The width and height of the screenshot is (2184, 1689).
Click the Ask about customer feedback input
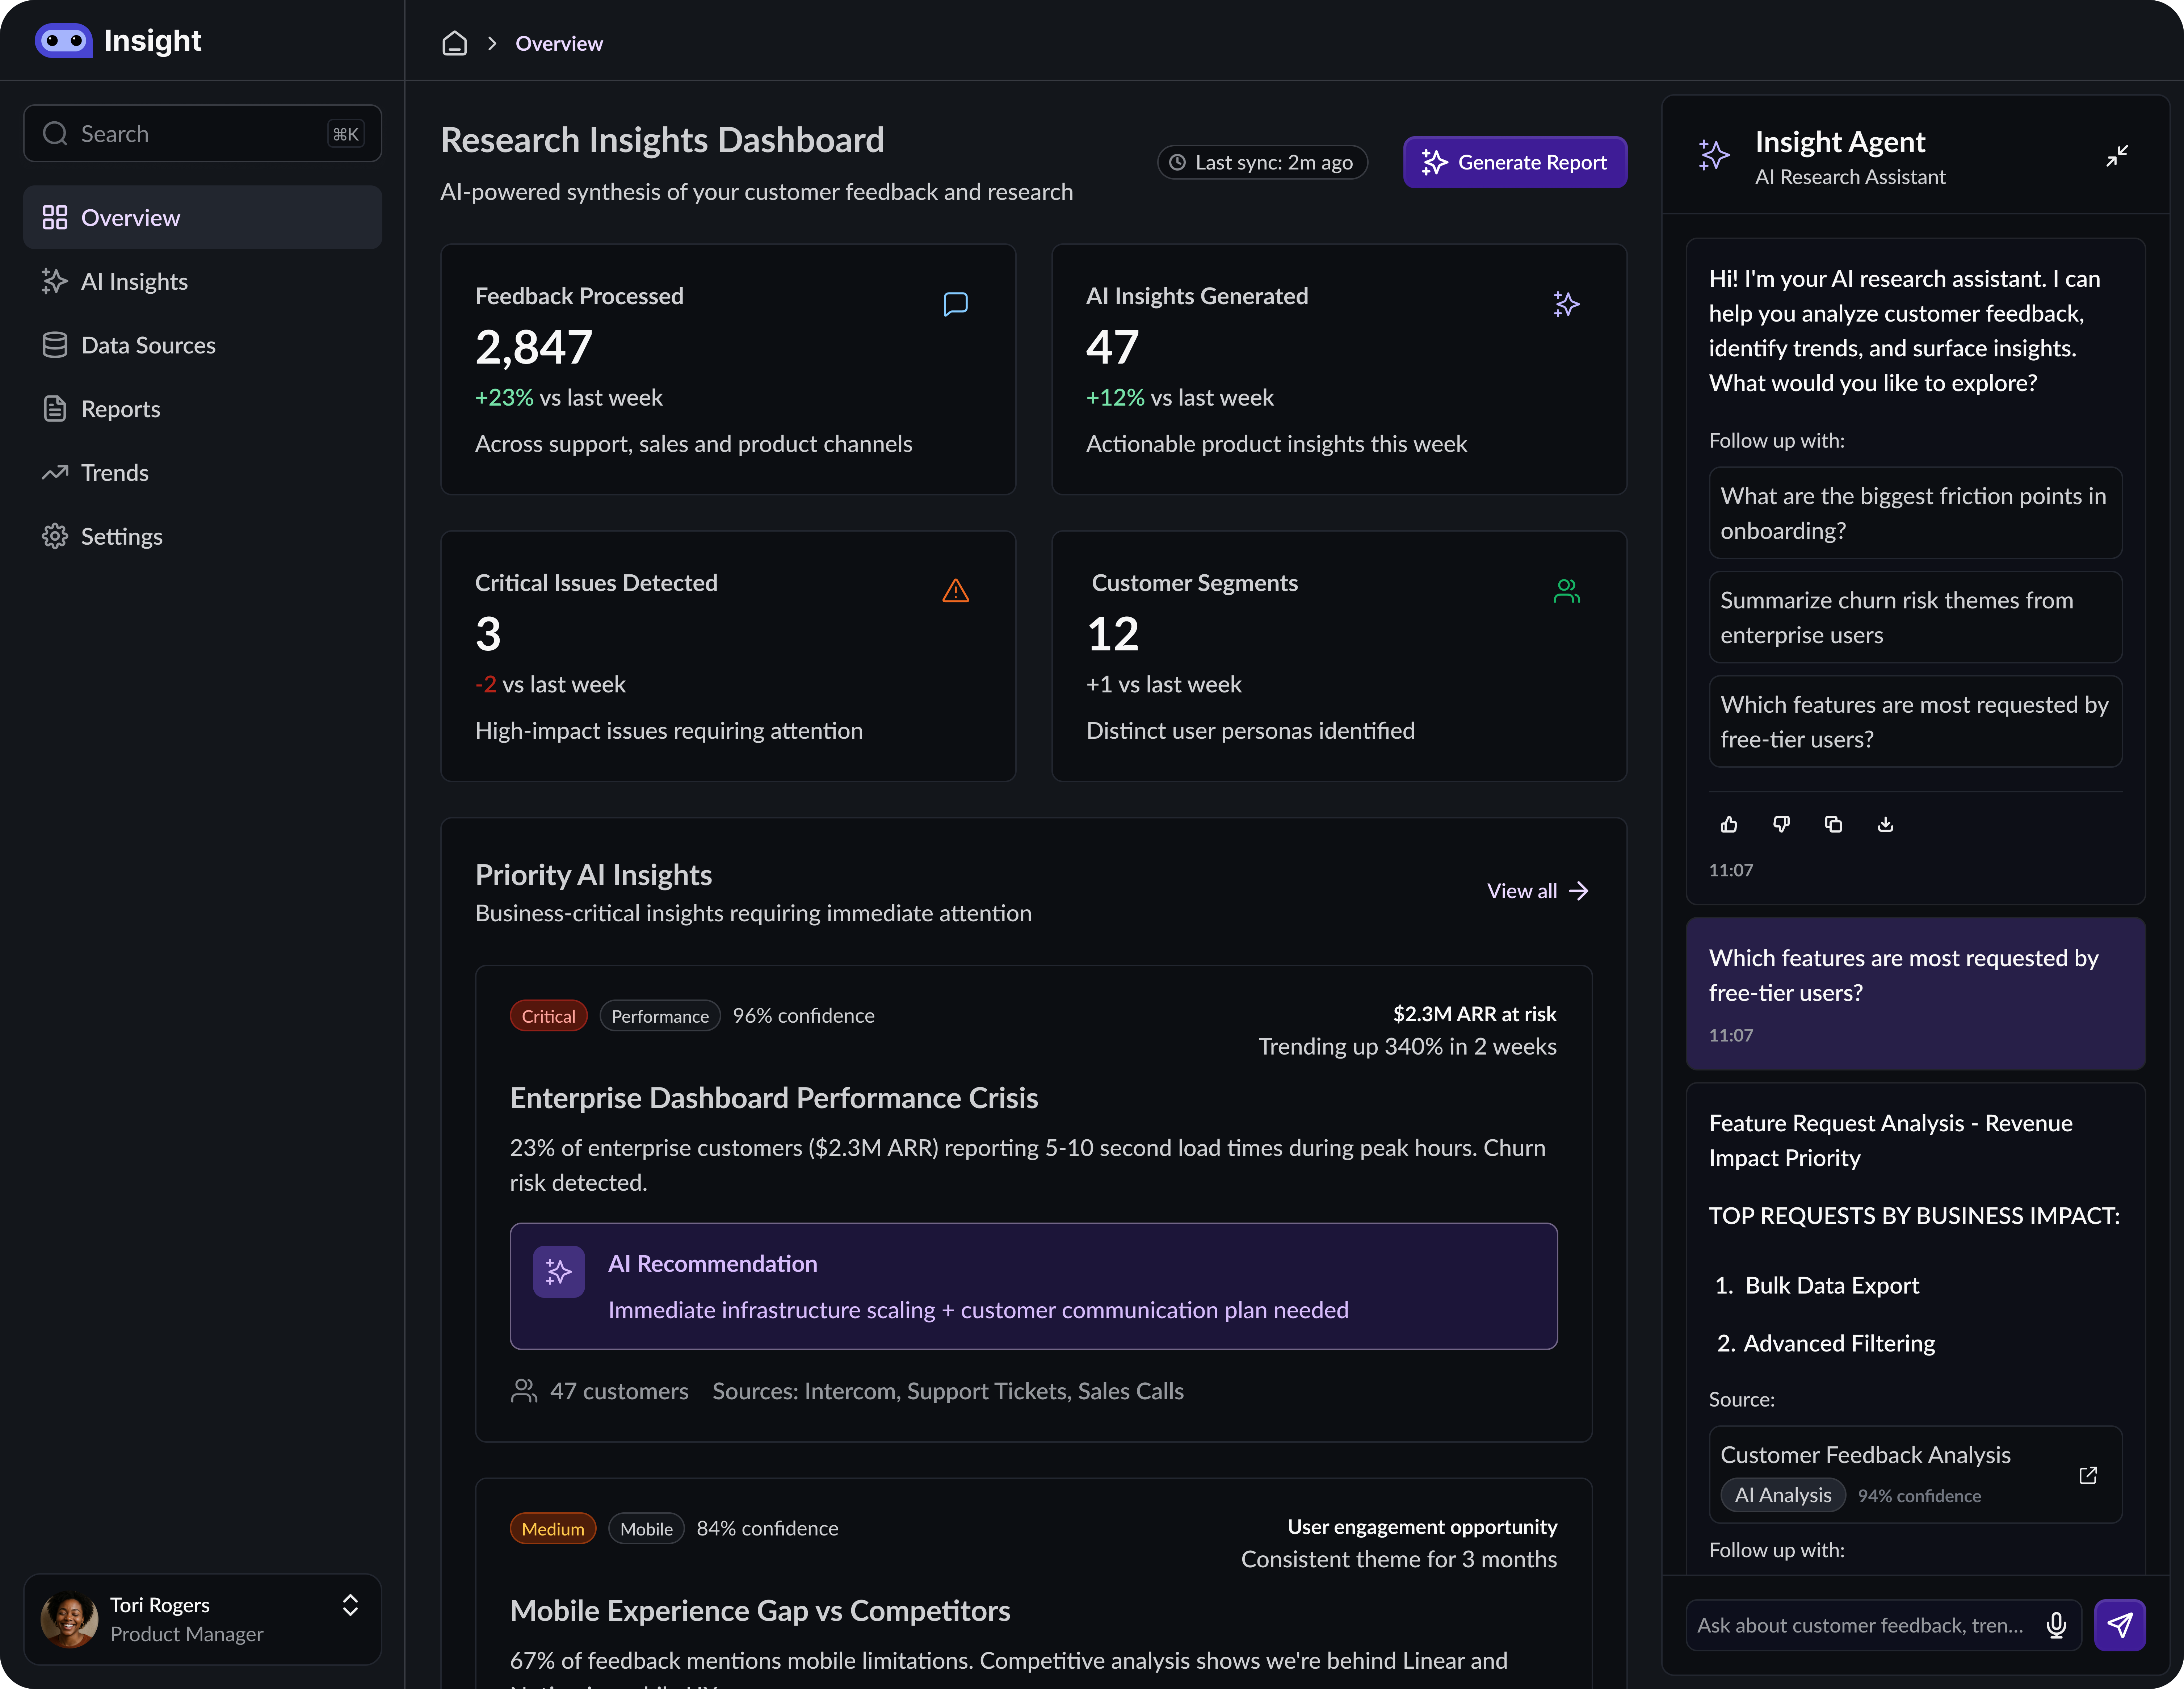(x=1862, y=1625)
